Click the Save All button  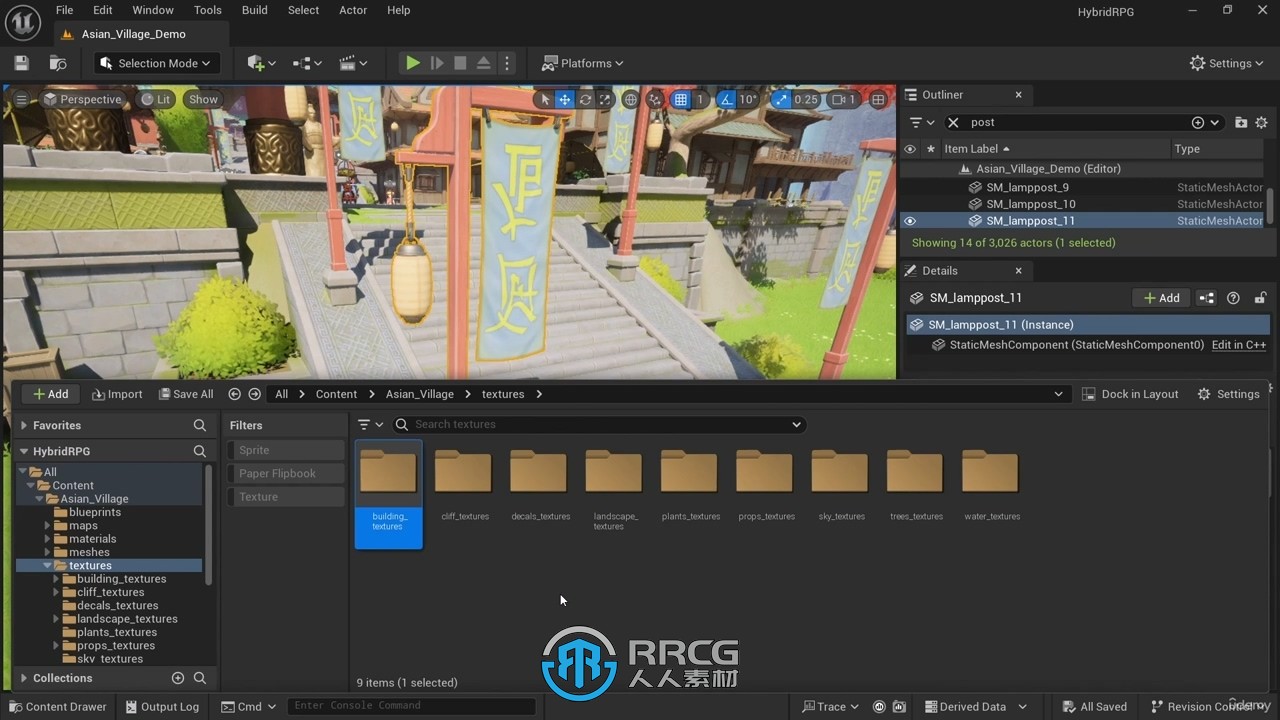tap(186, 394)
